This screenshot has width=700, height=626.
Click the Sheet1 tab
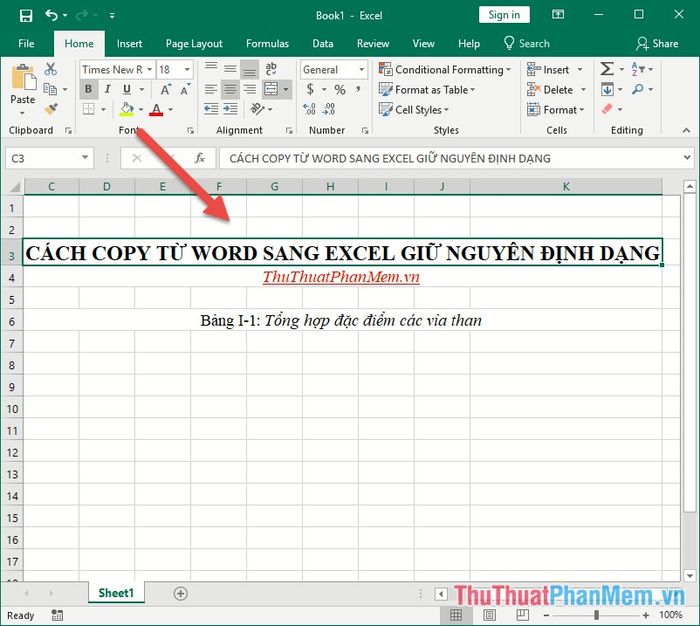(x=116, y=593)
